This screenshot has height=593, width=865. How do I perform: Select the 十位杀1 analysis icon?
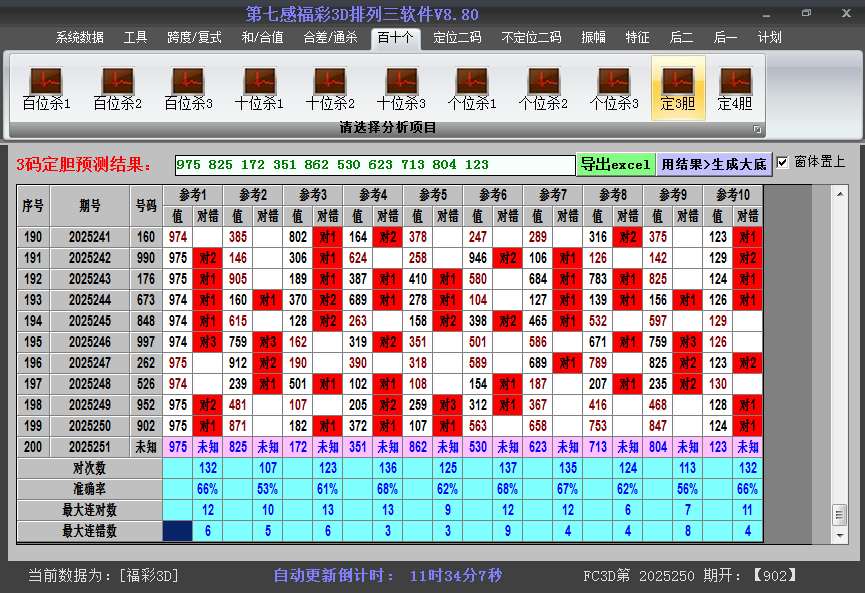pyautogui.click(x=259, y=89)
